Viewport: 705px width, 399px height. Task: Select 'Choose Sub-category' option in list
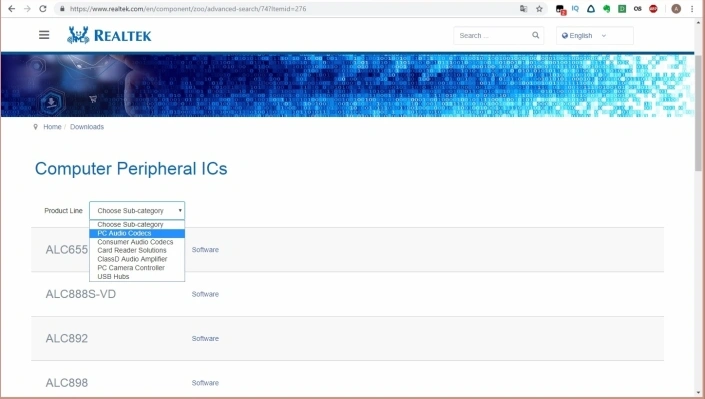[x=137, y=224]
